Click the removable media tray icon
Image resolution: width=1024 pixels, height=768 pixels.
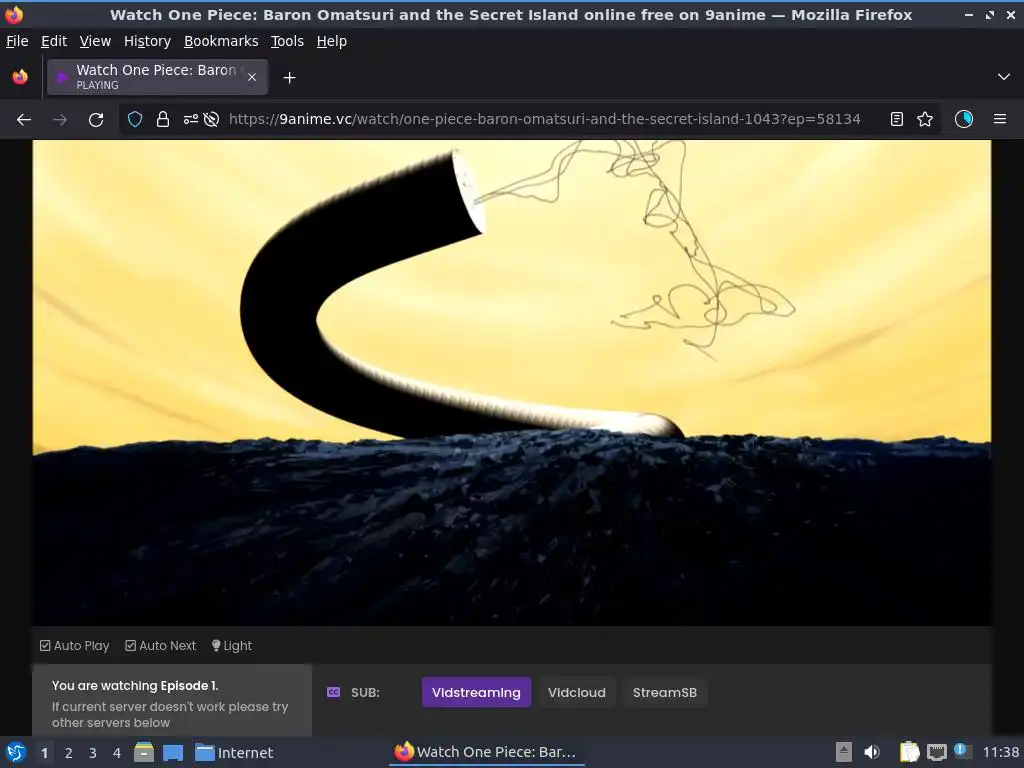click(x=844, y=752)
